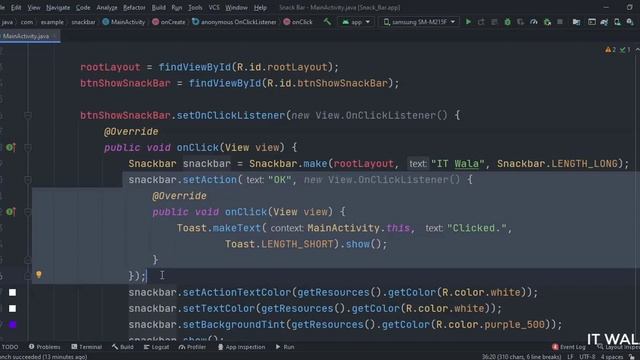The image size is (640, 360).
Task: Open the Profile app gauge icon
Action: tap(533, 22)
